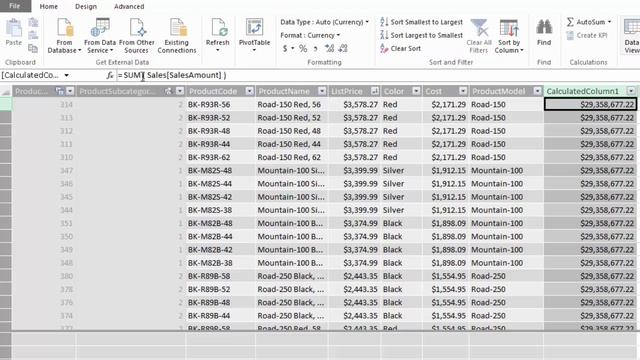The image size is (640, 360).
Task: Open Sort by Column tool
Action: tap(509, 36)
